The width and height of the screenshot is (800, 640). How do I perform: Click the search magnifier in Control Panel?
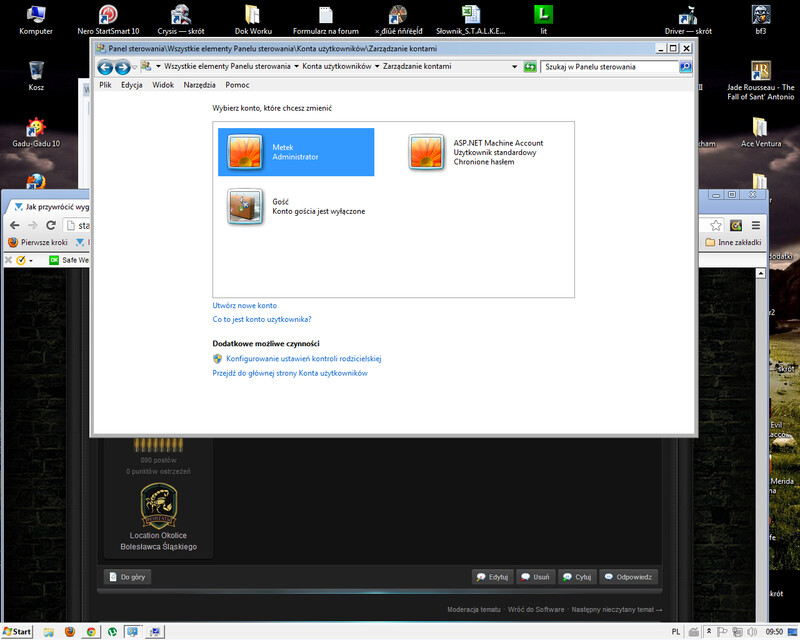click(685, 67)
